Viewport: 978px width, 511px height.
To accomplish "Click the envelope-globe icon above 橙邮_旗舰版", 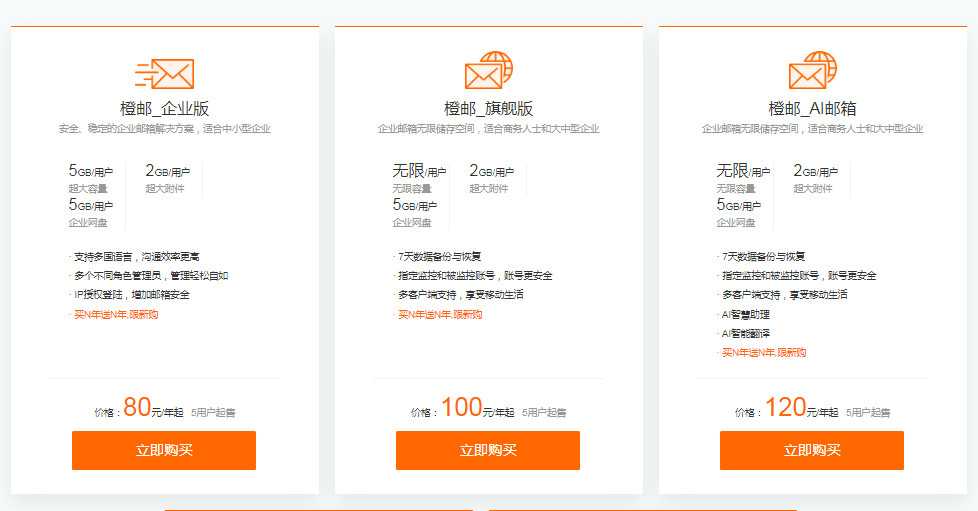I will 488,72.
